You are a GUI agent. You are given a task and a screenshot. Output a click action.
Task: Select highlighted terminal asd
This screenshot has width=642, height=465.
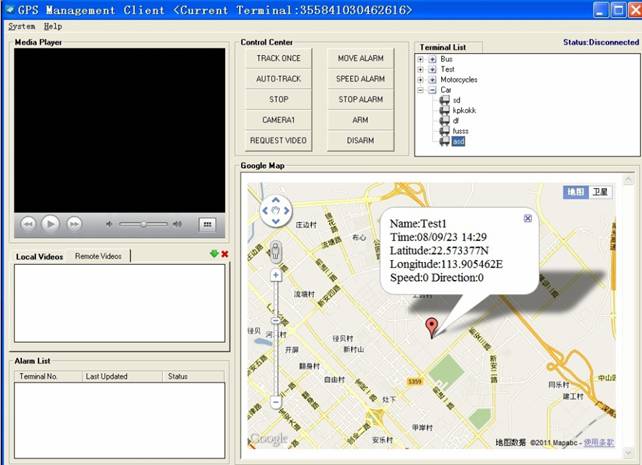(x=458, y=141)
